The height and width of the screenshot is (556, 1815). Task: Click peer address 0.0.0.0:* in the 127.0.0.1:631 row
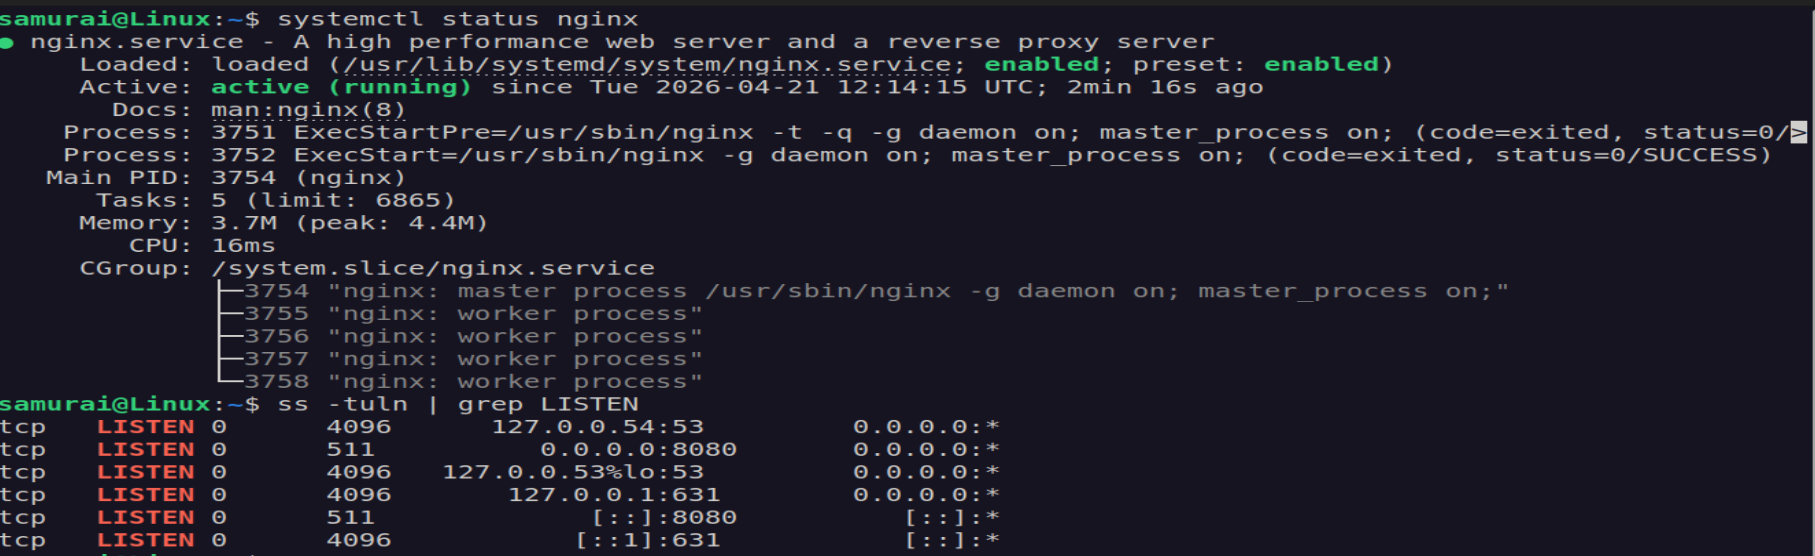(x=926, y=495)
